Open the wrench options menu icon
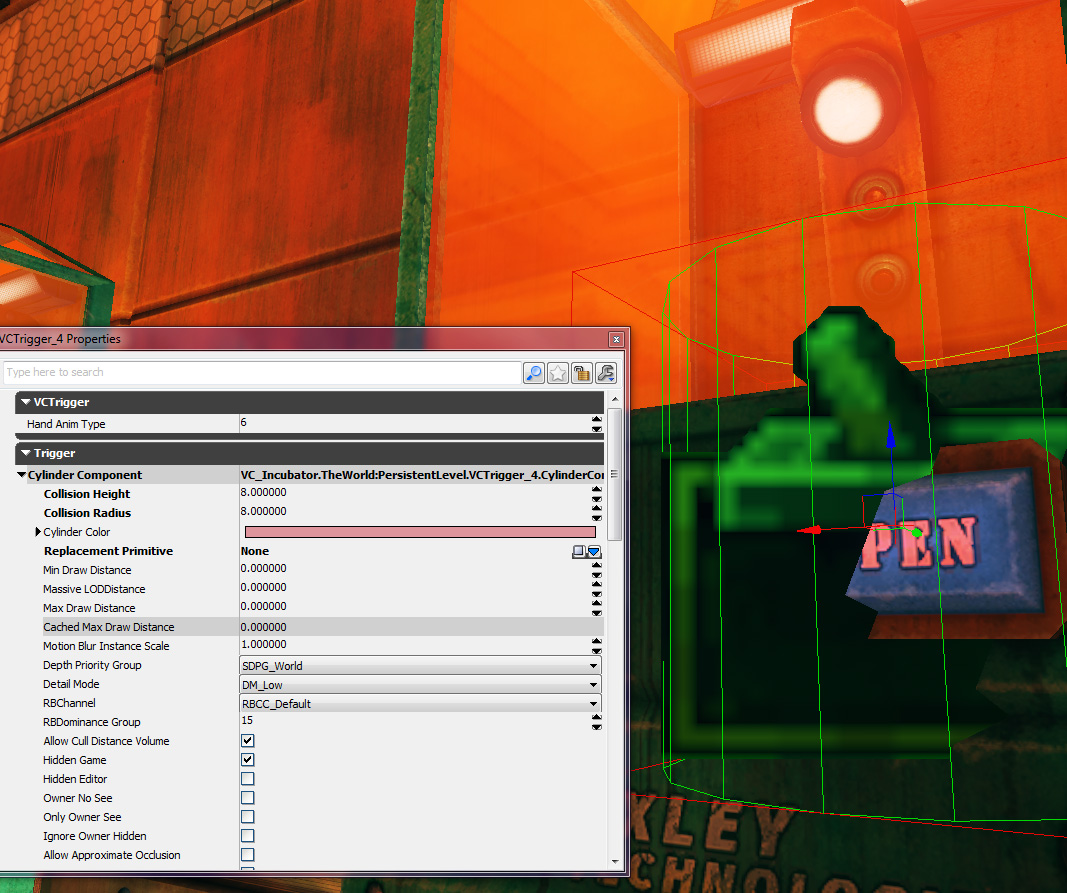Viewport: 1067px width, 893px height. pos(606,373)
